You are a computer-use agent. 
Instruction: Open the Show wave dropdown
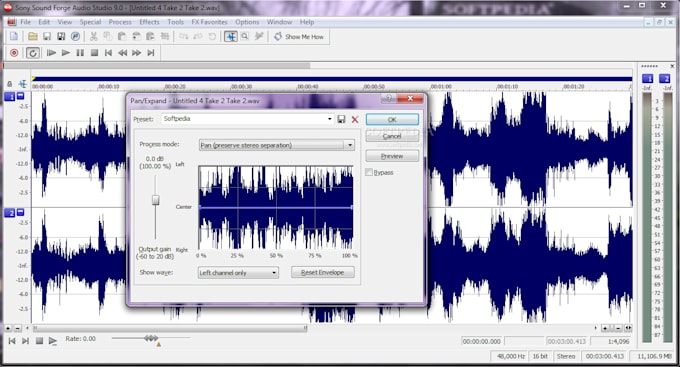238,272
